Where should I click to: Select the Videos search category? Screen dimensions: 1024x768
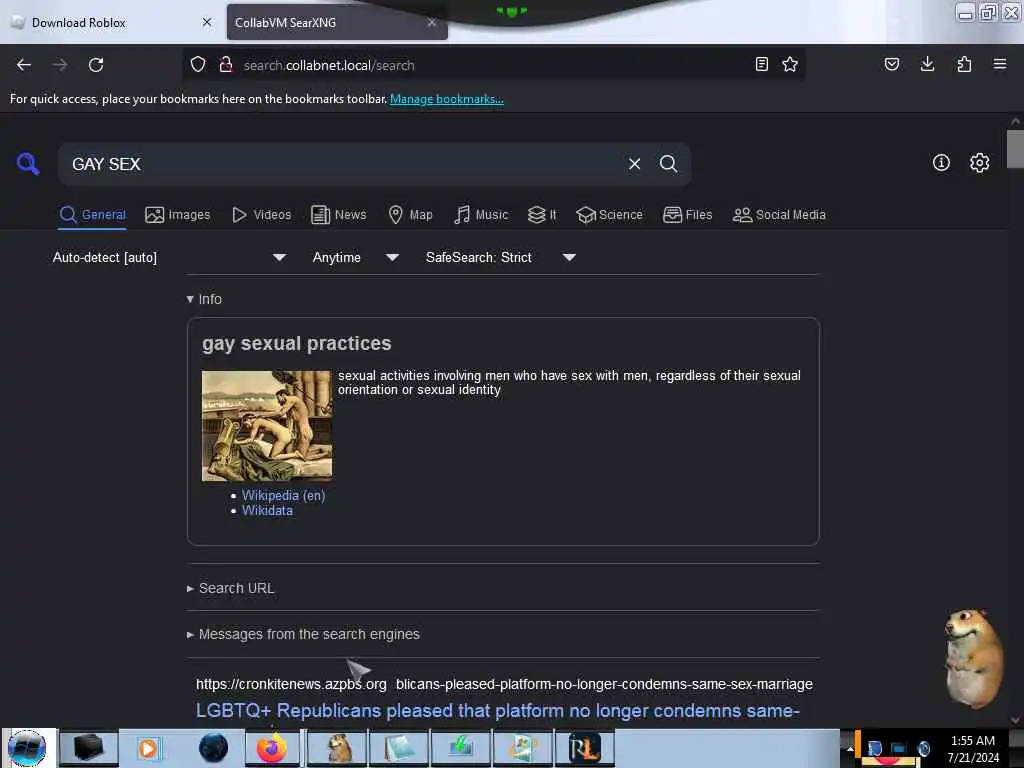262,215
